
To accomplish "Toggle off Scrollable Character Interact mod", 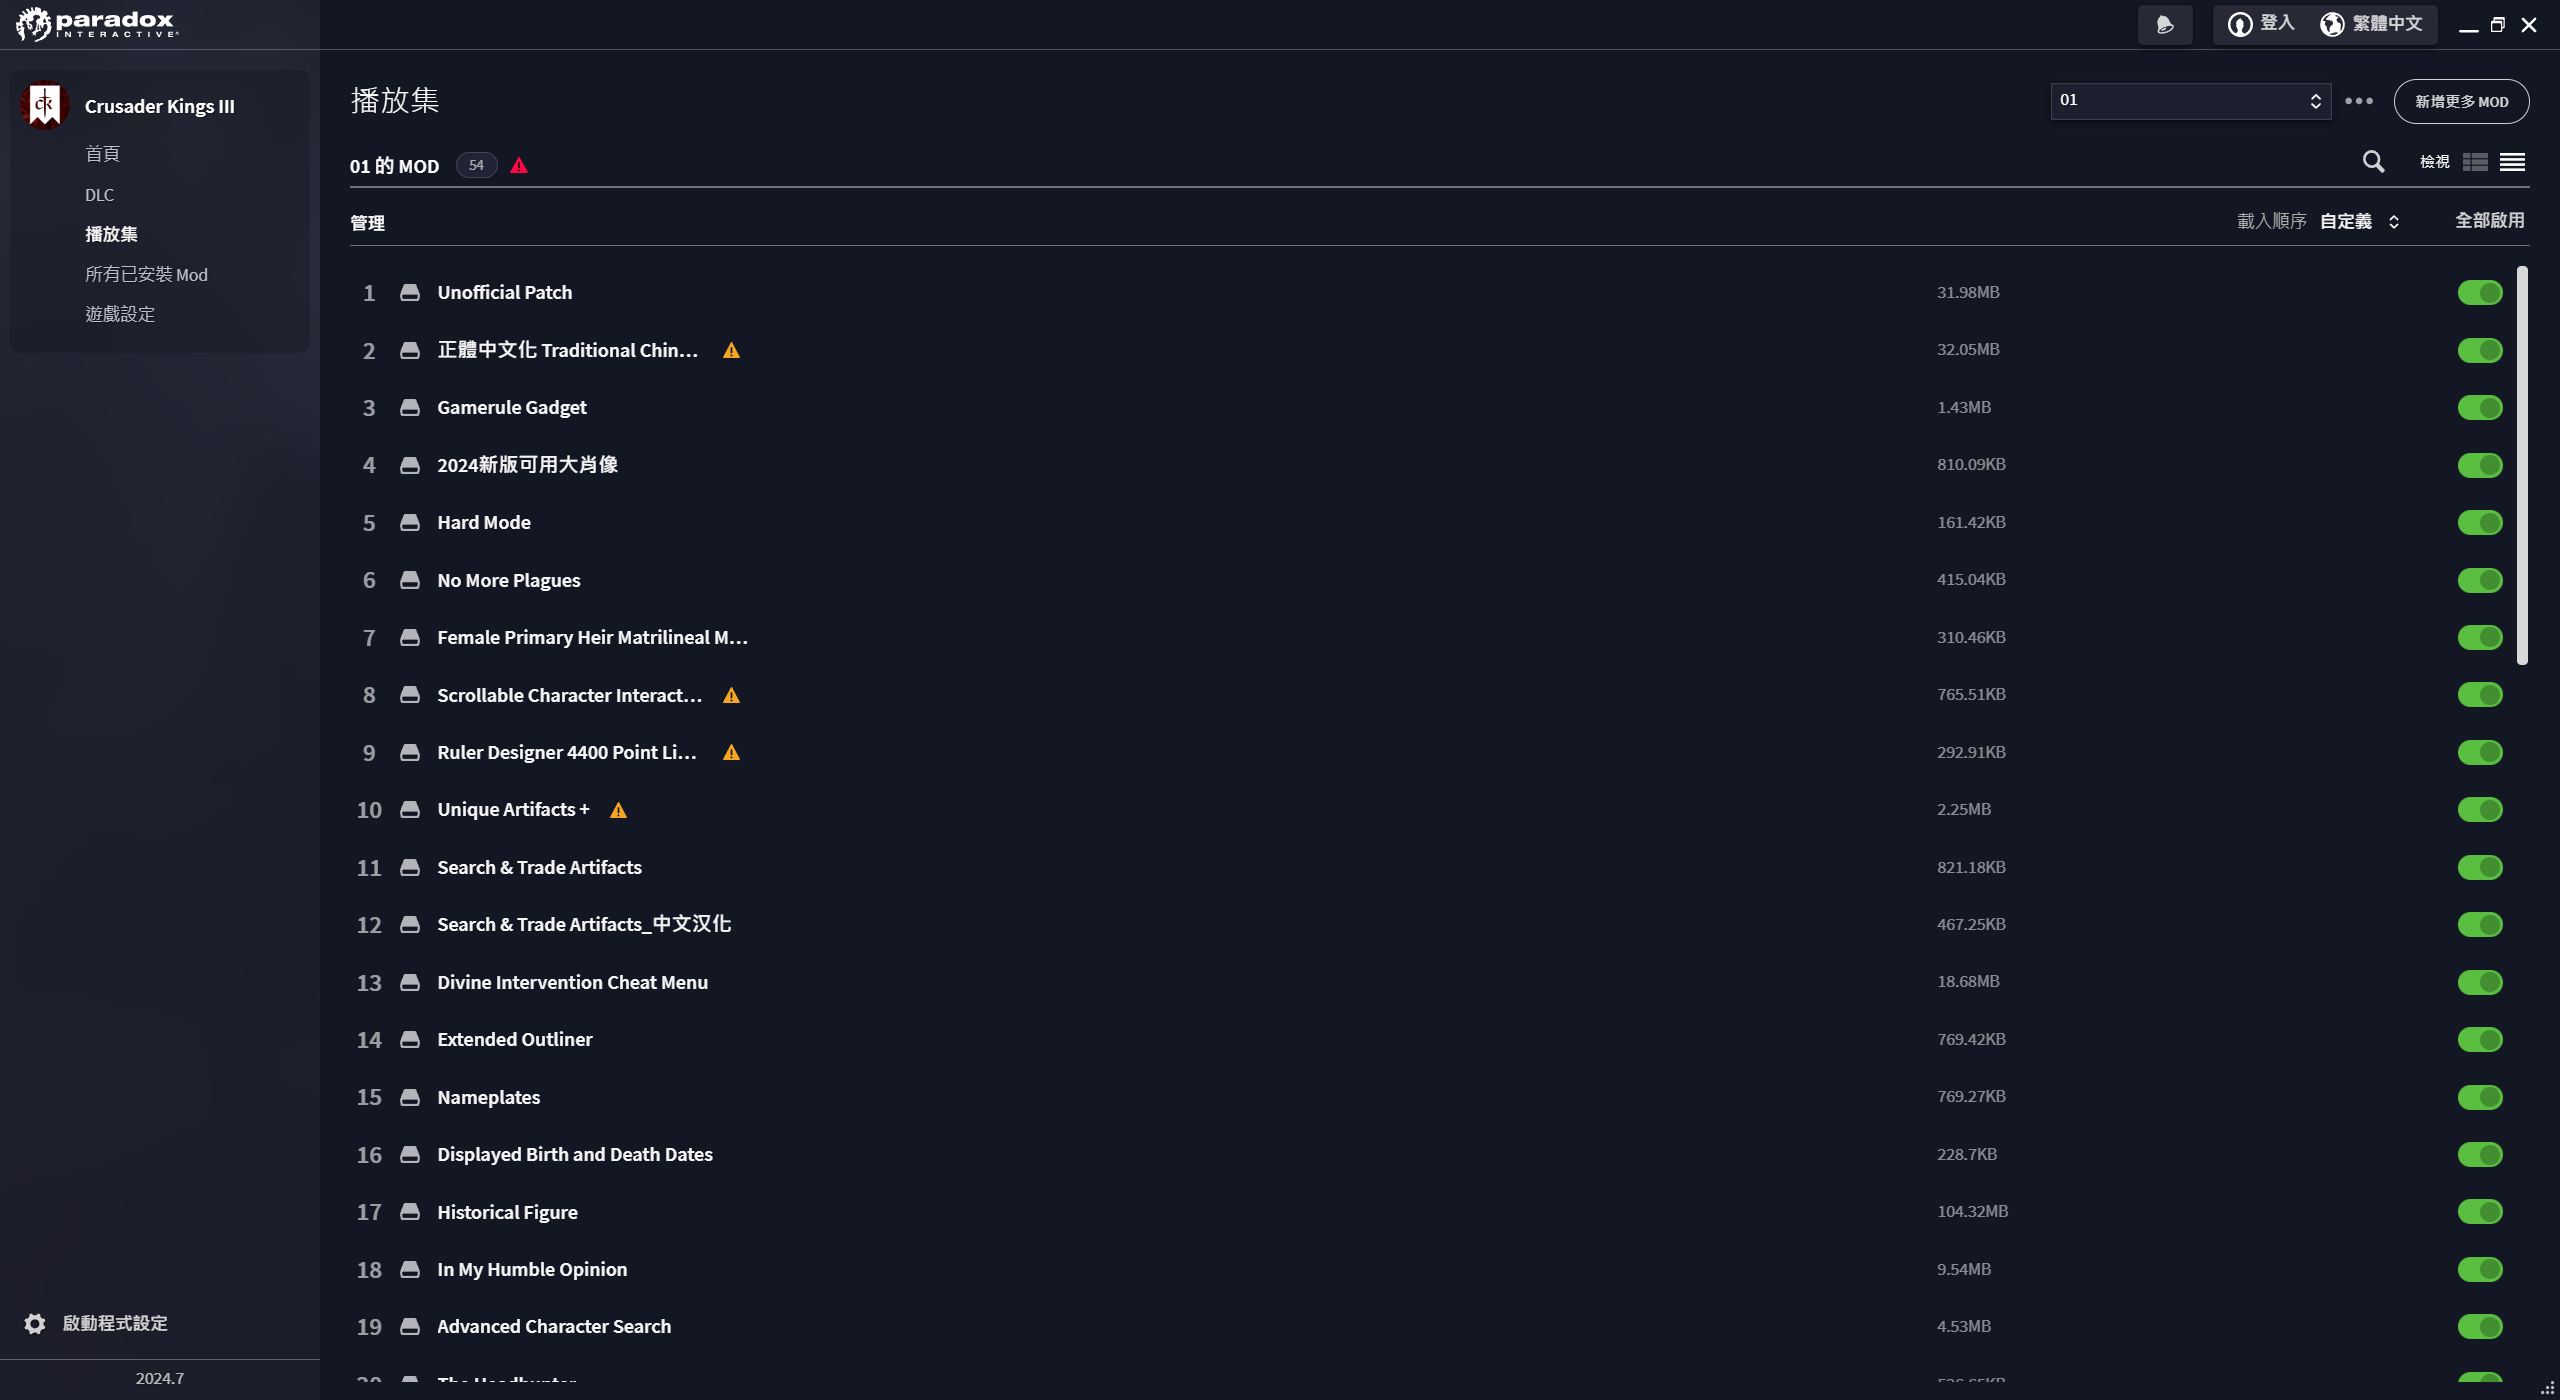I will click(2480, 695).
